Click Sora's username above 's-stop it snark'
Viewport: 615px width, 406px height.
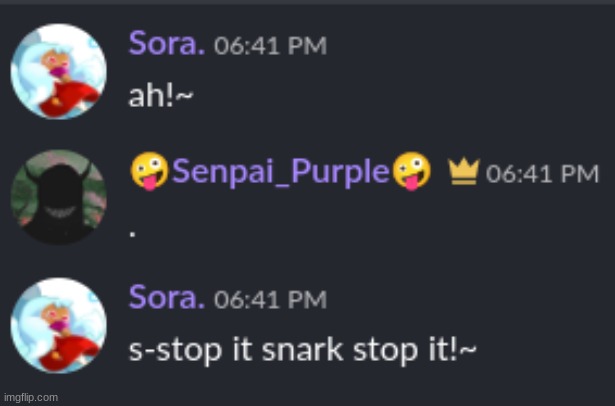167,298
